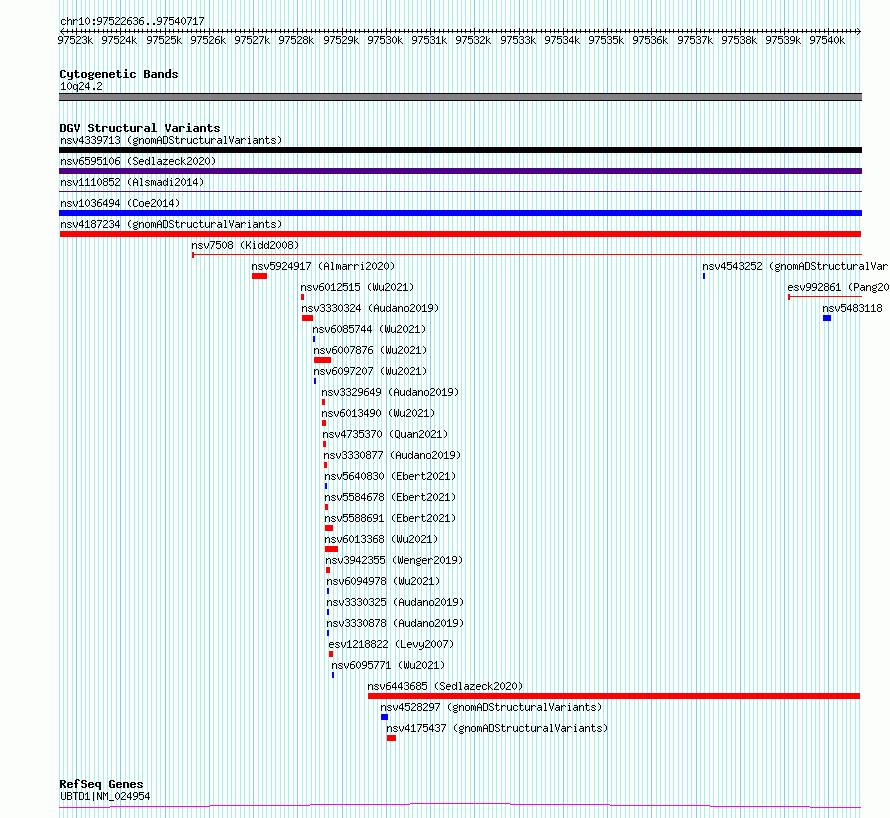Click nsv1110852 (Alsmadi2014) label
Image resolution: width=890 pixels, height=818 pixels.
132,182
